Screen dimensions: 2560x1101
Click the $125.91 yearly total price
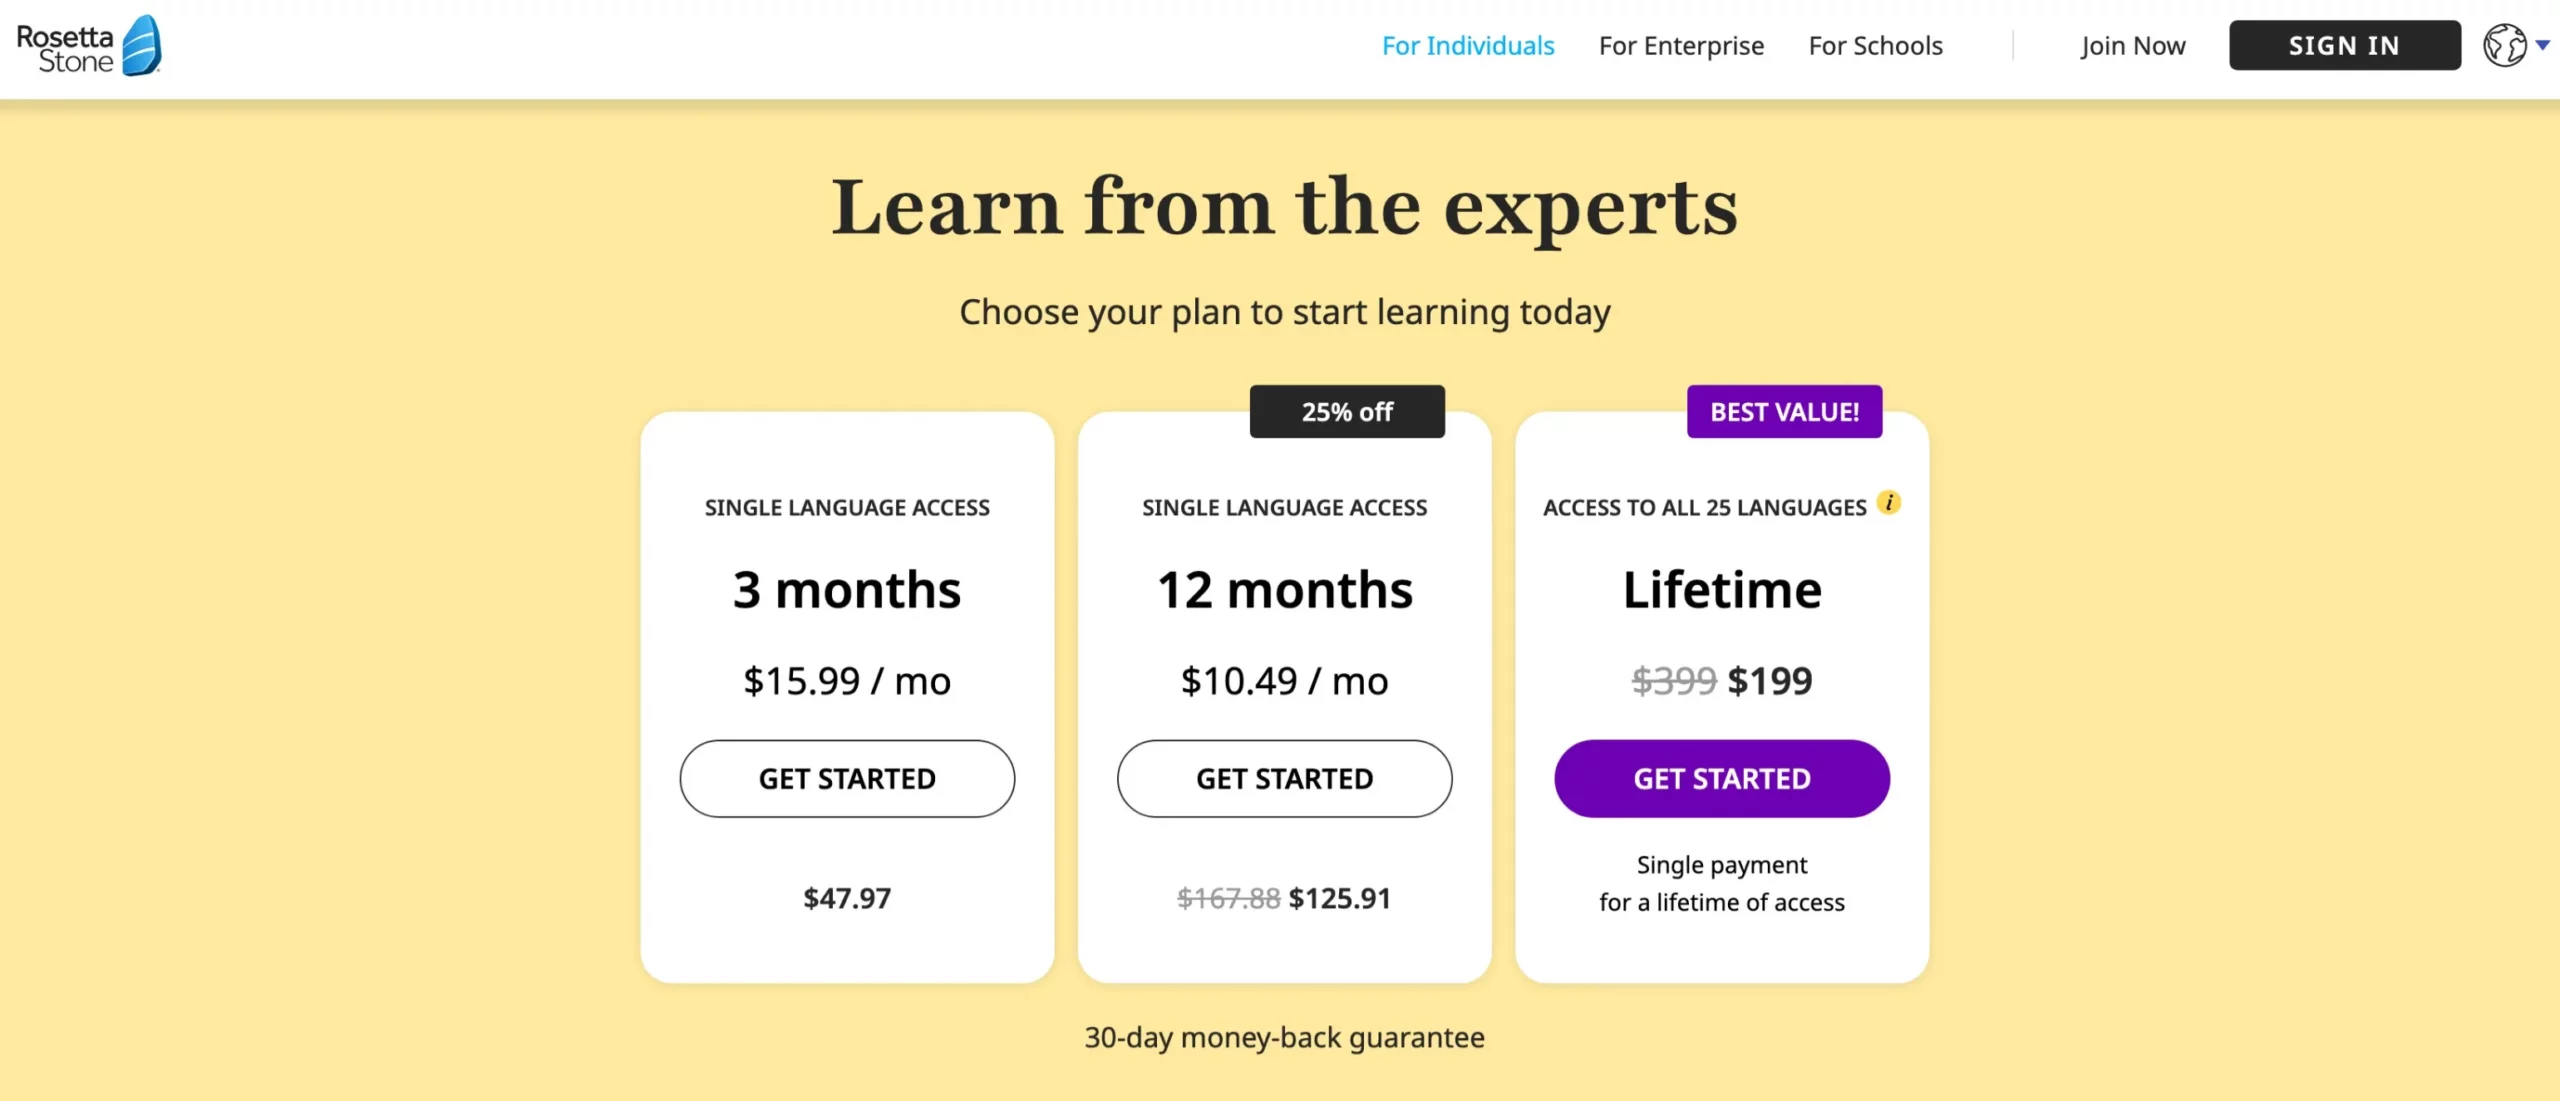pos(1339,899)
